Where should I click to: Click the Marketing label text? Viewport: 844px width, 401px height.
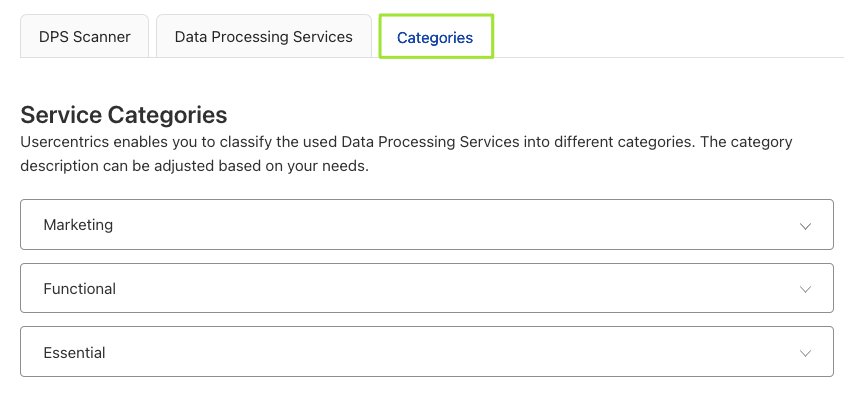(x=78, y=225)
